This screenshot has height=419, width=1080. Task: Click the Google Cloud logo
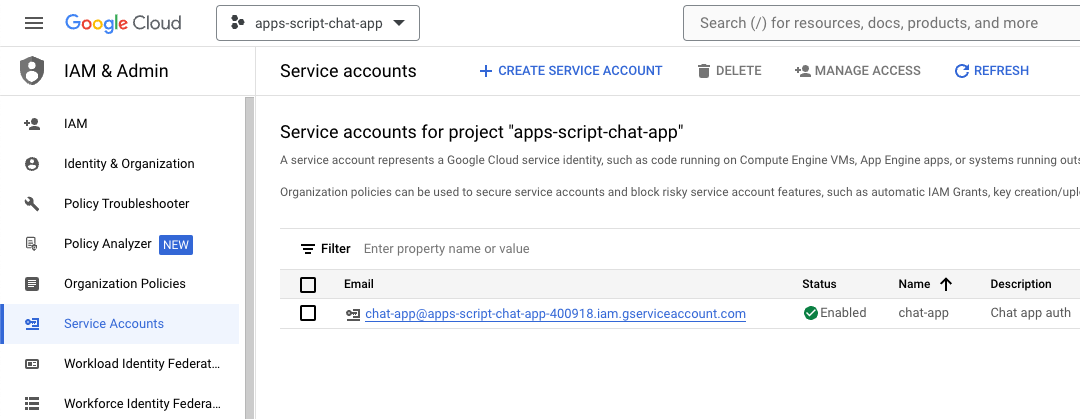[x=123, y=23]
